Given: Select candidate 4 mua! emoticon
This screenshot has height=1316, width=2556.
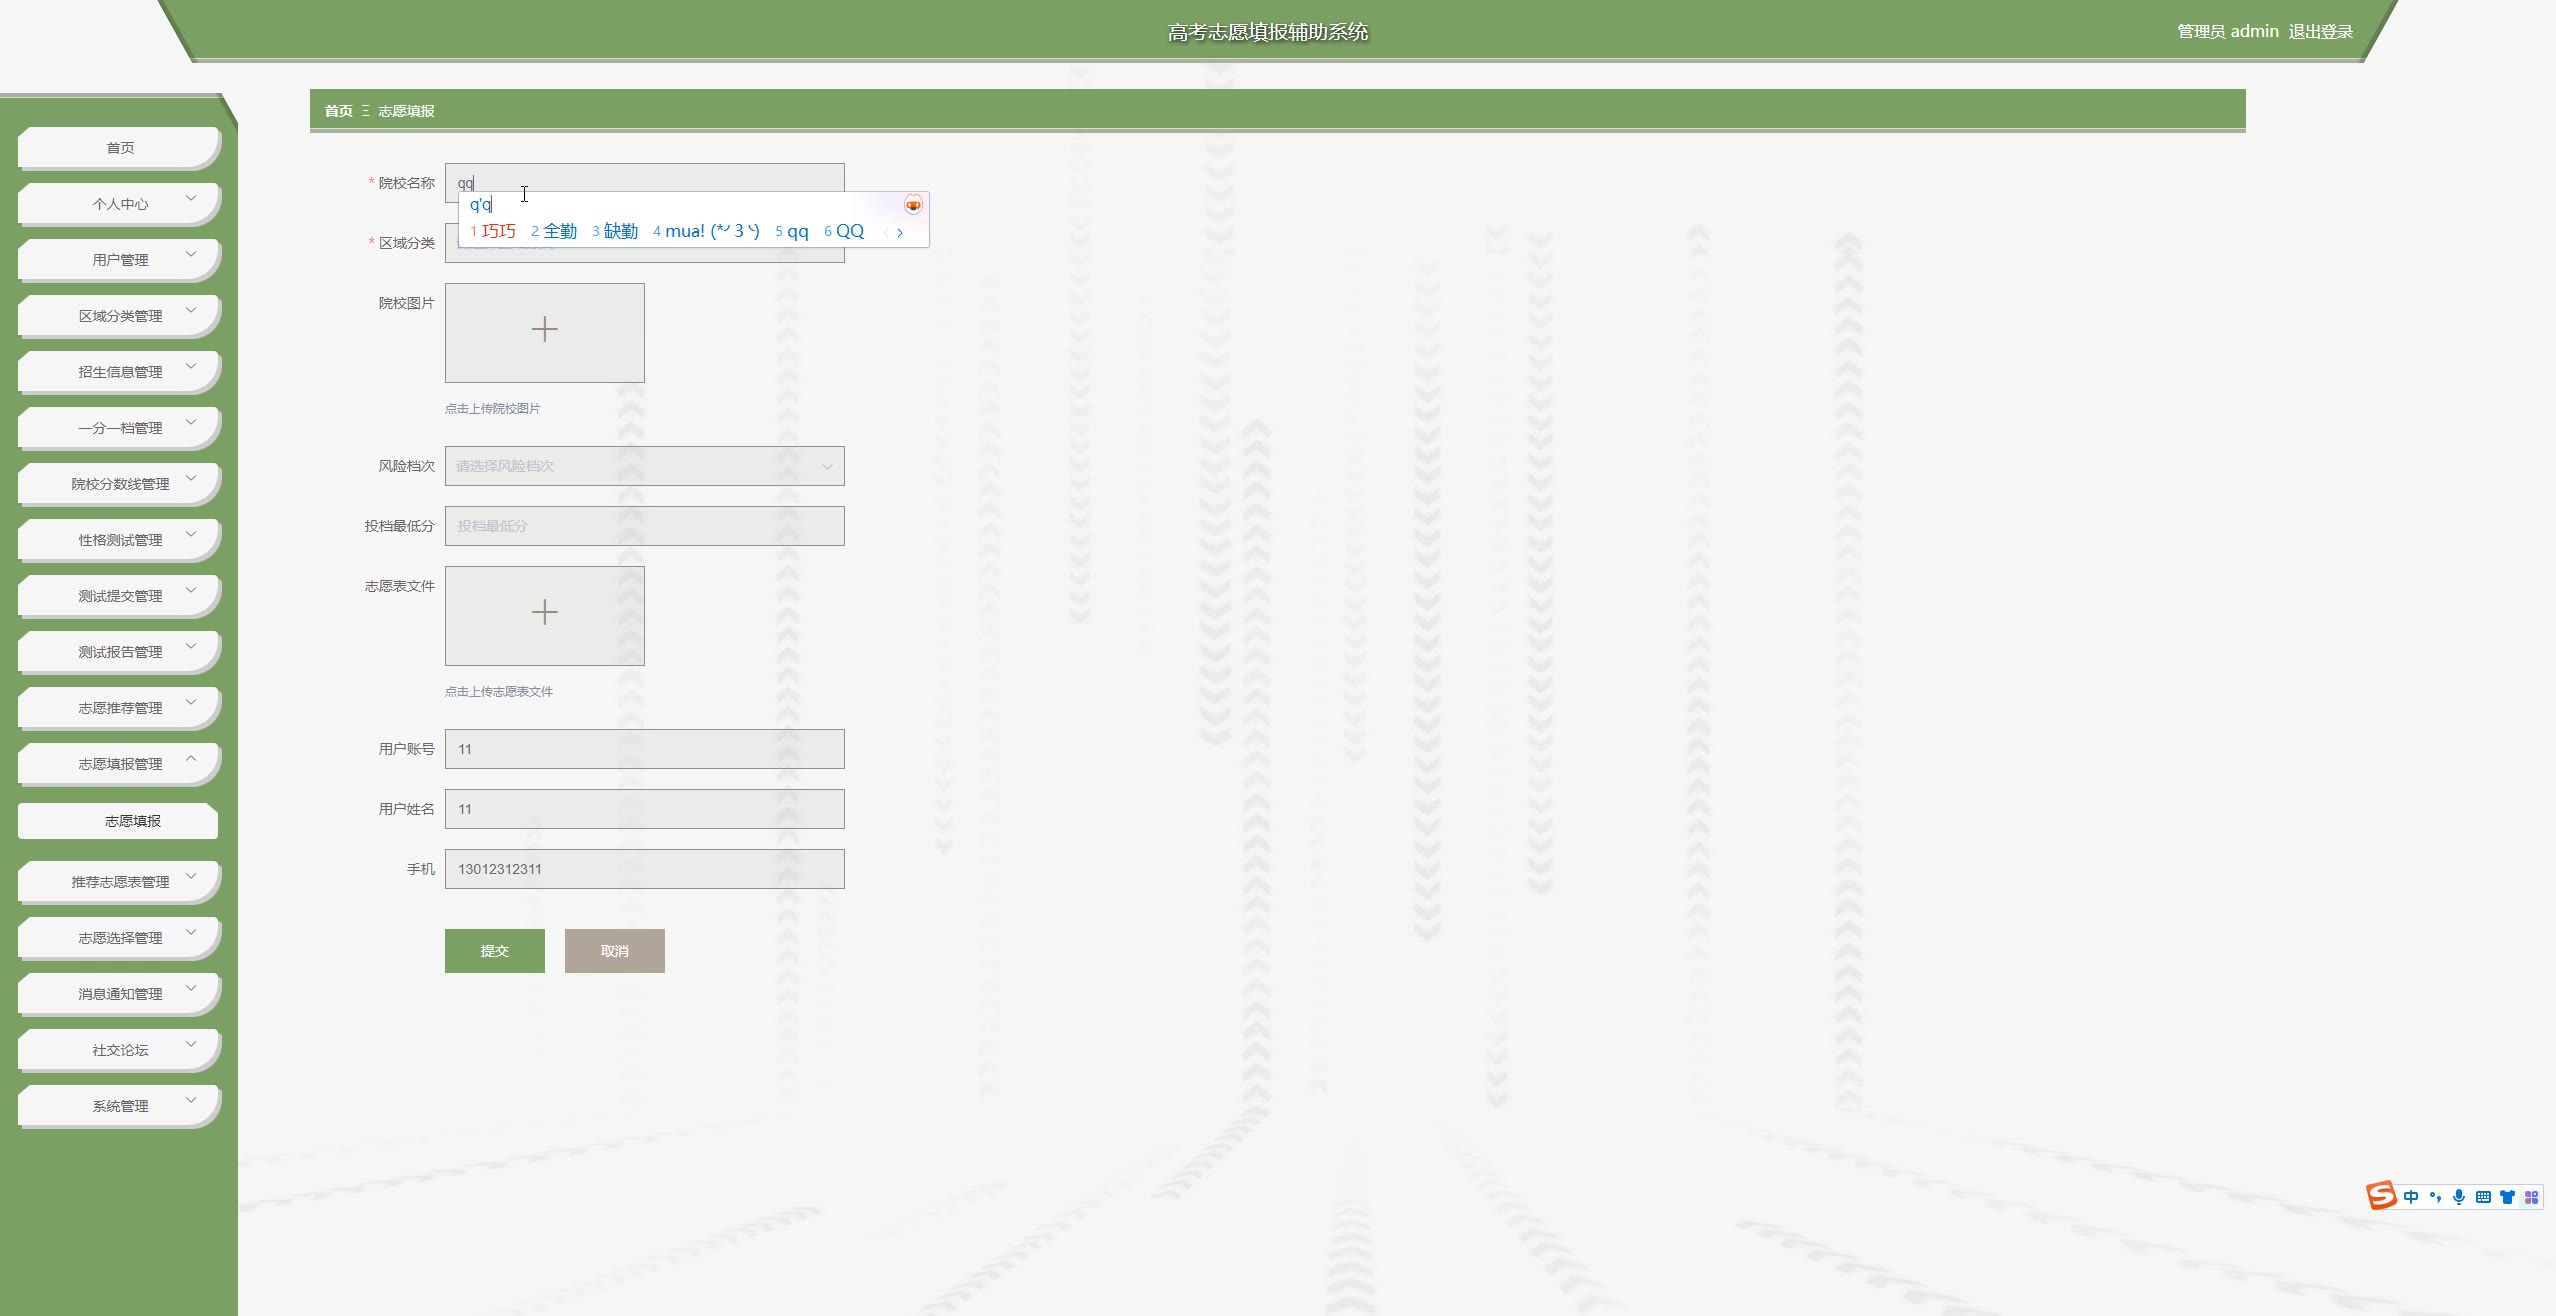Looking at the screenshot, I should 706,231.
